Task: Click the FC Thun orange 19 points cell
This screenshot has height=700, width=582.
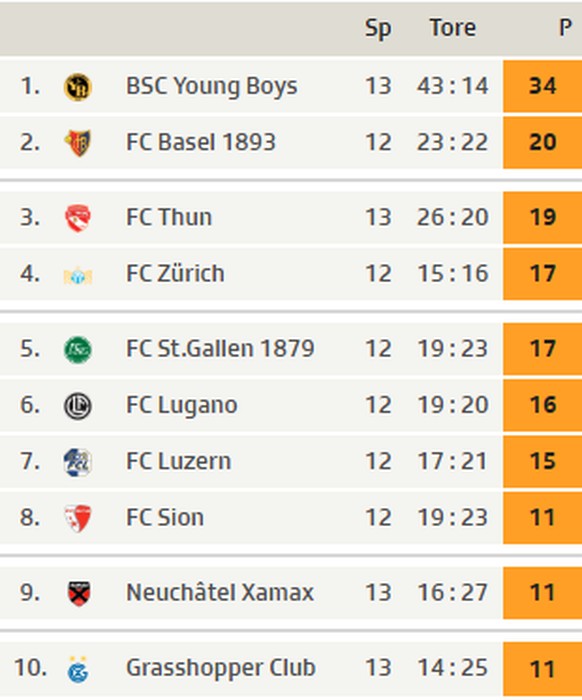Action: point(542,217)
